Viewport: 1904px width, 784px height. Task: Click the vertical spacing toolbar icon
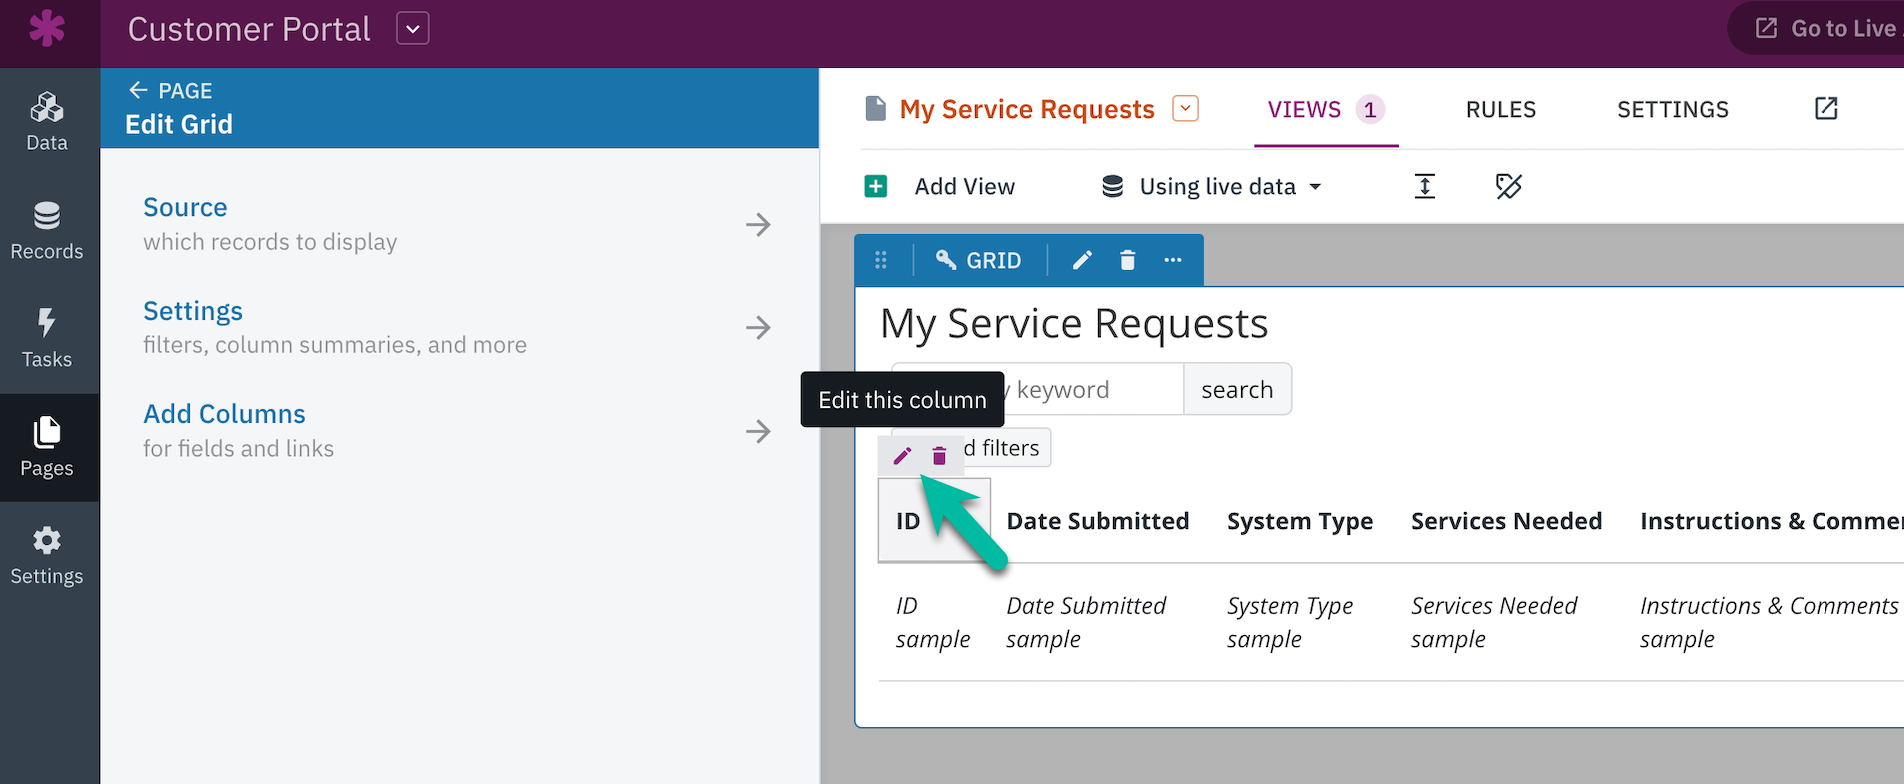click(x=1425, y=186)
